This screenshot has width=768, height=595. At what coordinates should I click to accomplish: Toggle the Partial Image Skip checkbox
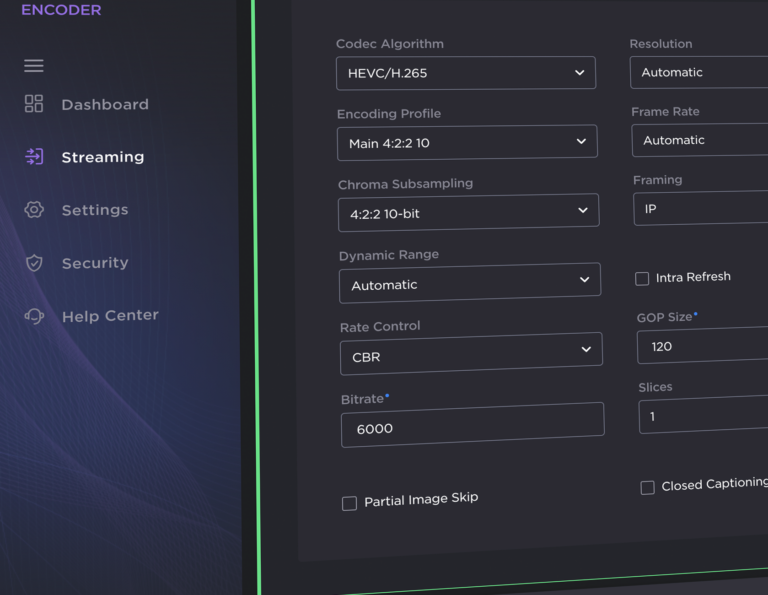[x=349, y=503]
